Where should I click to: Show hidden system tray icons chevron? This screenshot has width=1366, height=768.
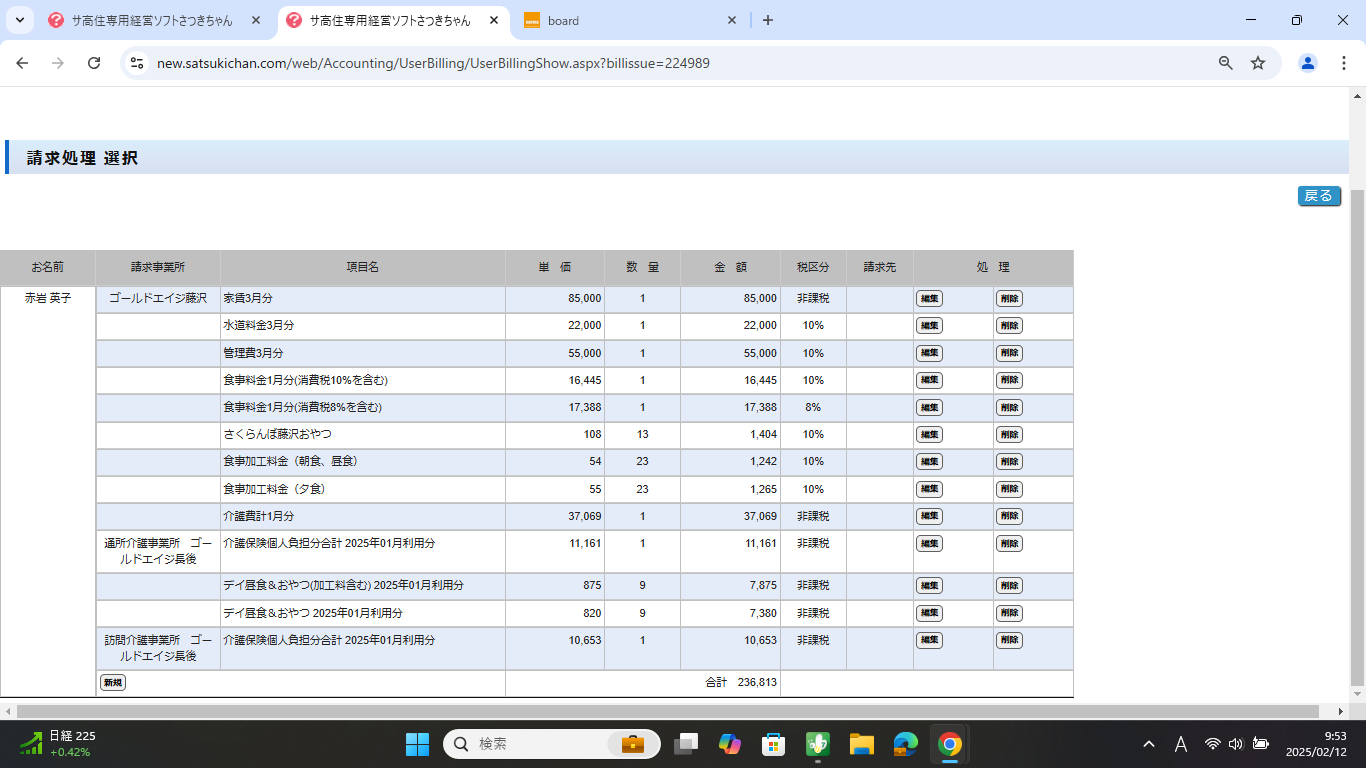pyautogui.click(x=1149, y=744)
